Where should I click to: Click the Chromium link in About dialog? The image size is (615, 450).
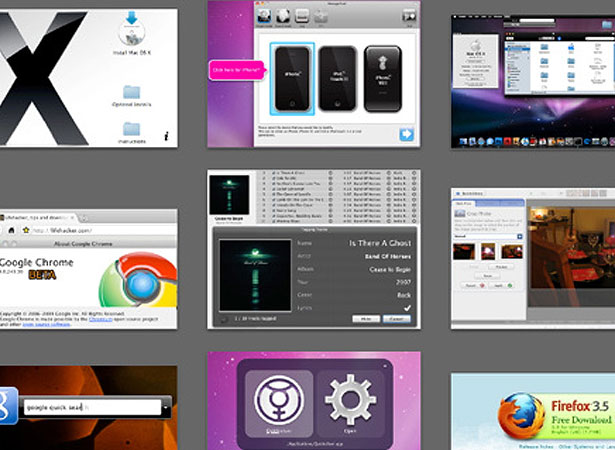tap(100, 319)
